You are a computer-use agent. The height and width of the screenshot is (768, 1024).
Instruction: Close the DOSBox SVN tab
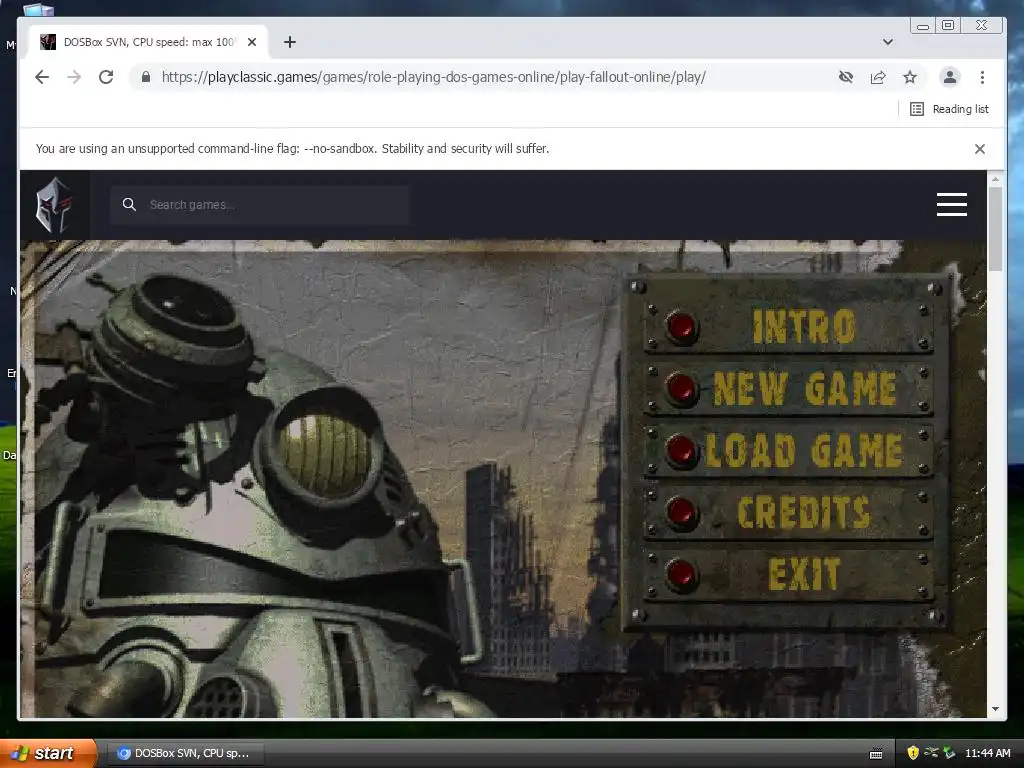pyautogui.click(x=252, y=42)
